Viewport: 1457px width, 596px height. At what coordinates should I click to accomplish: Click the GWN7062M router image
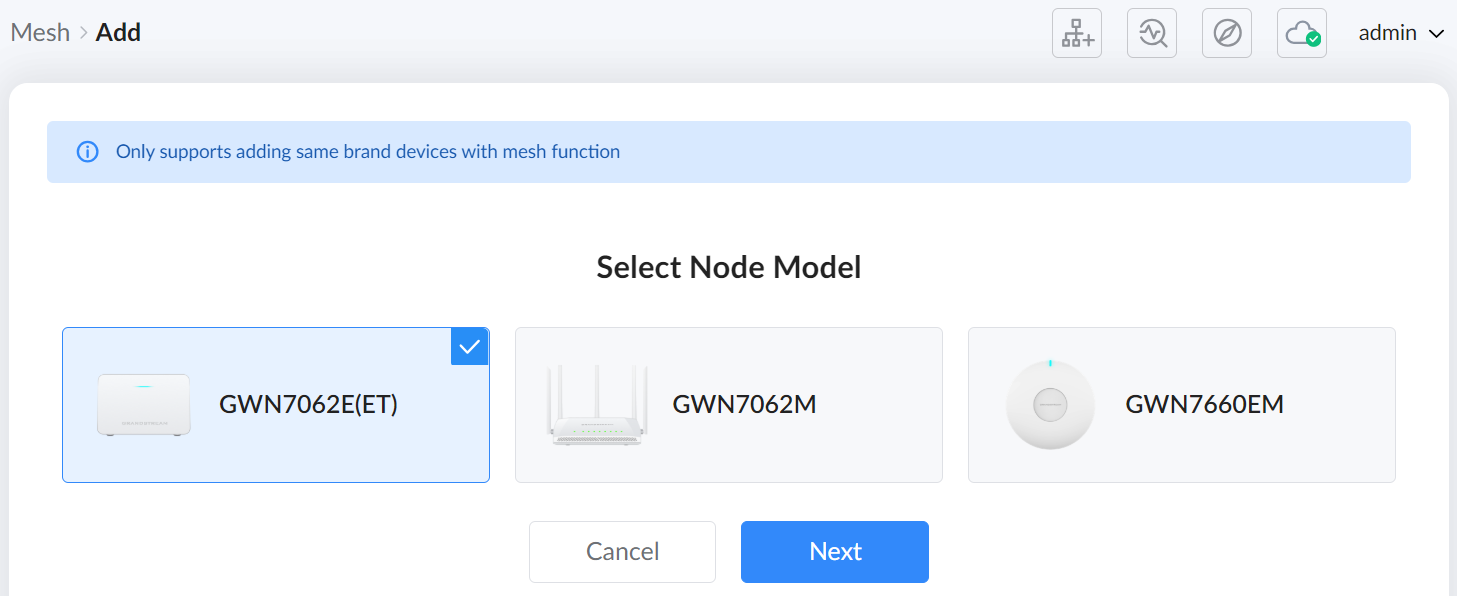click(598, 405)
